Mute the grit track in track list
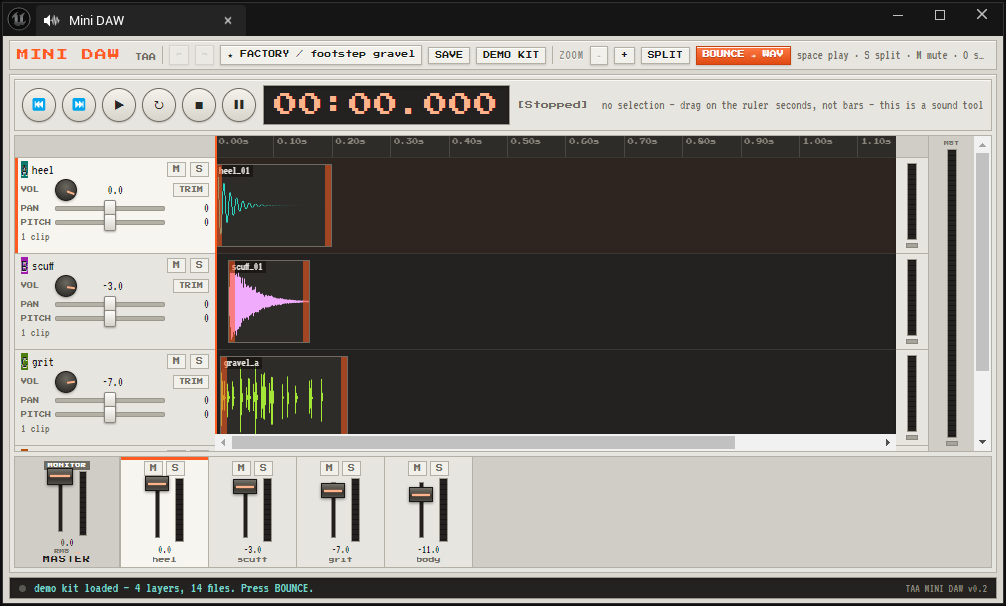 (x=176, y=361)
